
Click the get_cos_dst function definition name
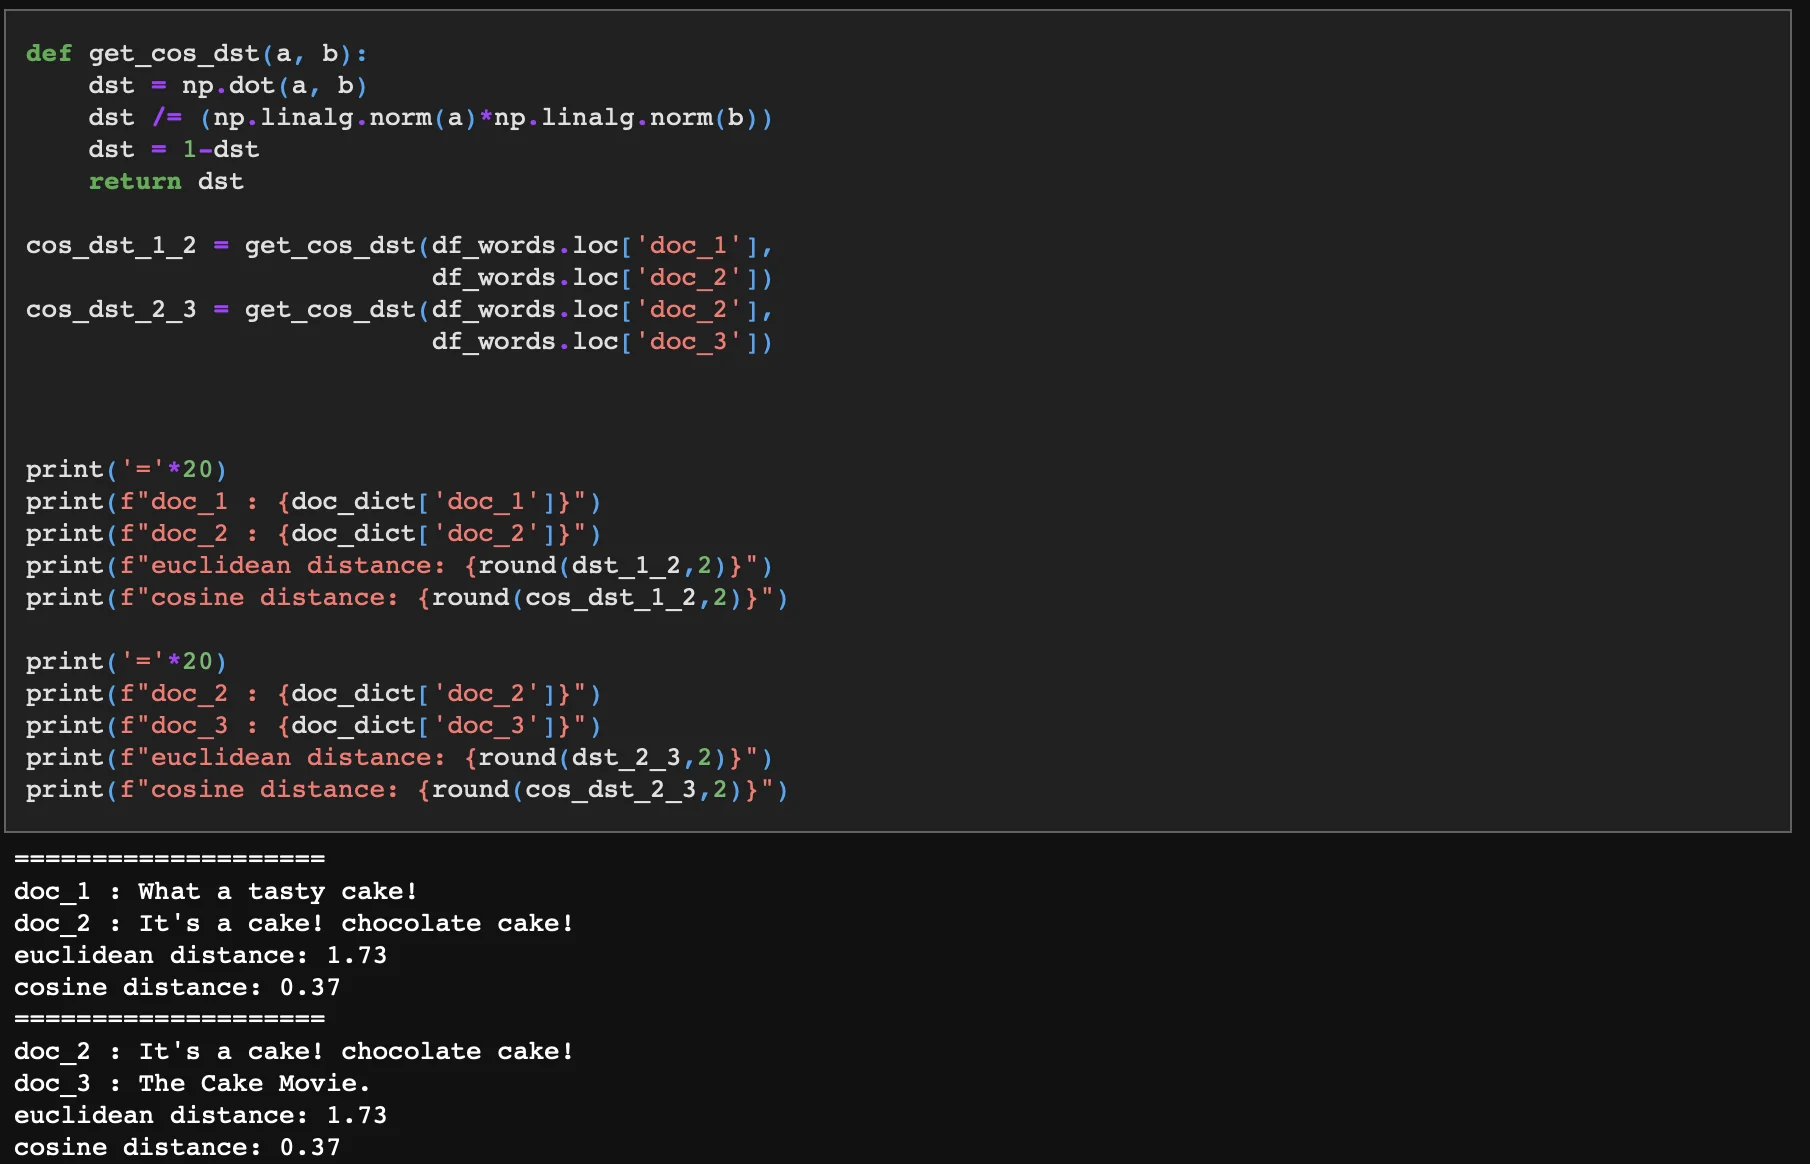tap(174, 54)
